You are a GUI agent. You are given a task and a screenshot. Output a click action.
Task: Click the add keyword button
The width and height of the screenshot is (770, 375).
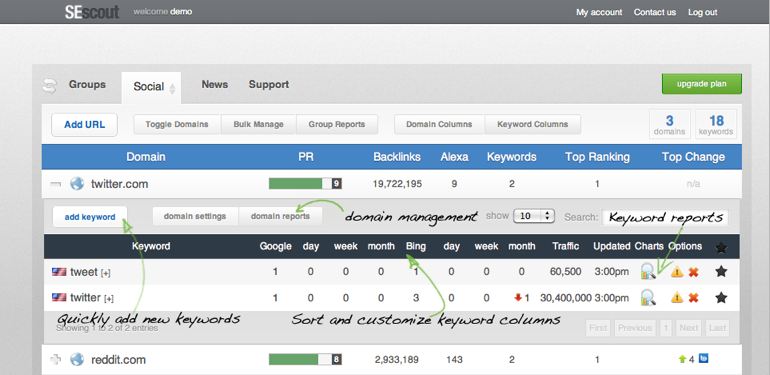pos(90,217)
